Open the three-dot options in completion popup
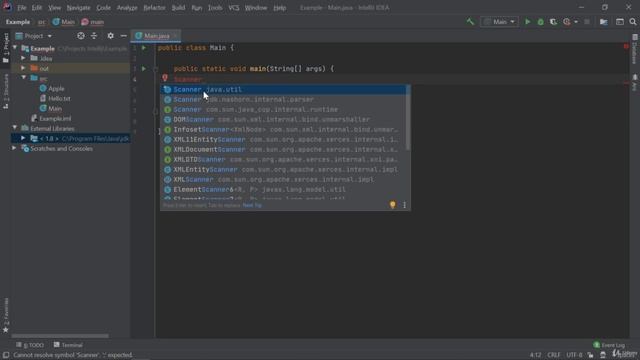Image resolution: width=640 pixels, height=360 pixels. pyautogui.click(x=404, y=205)
